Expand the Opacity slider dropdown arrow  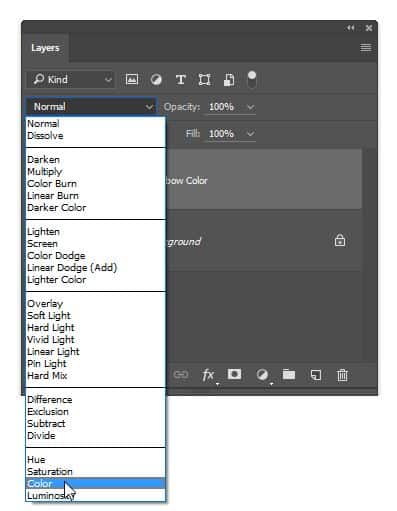coord(251,107)
